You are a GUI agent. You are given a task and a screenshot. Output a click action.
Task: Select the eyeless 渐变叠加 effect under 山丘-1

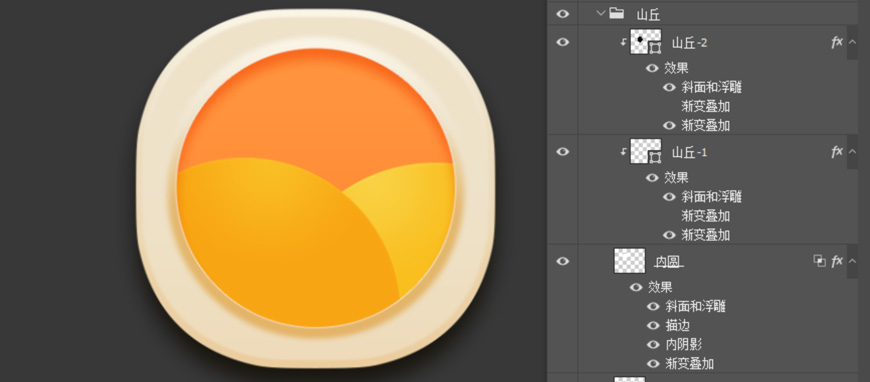coord(706,216)
